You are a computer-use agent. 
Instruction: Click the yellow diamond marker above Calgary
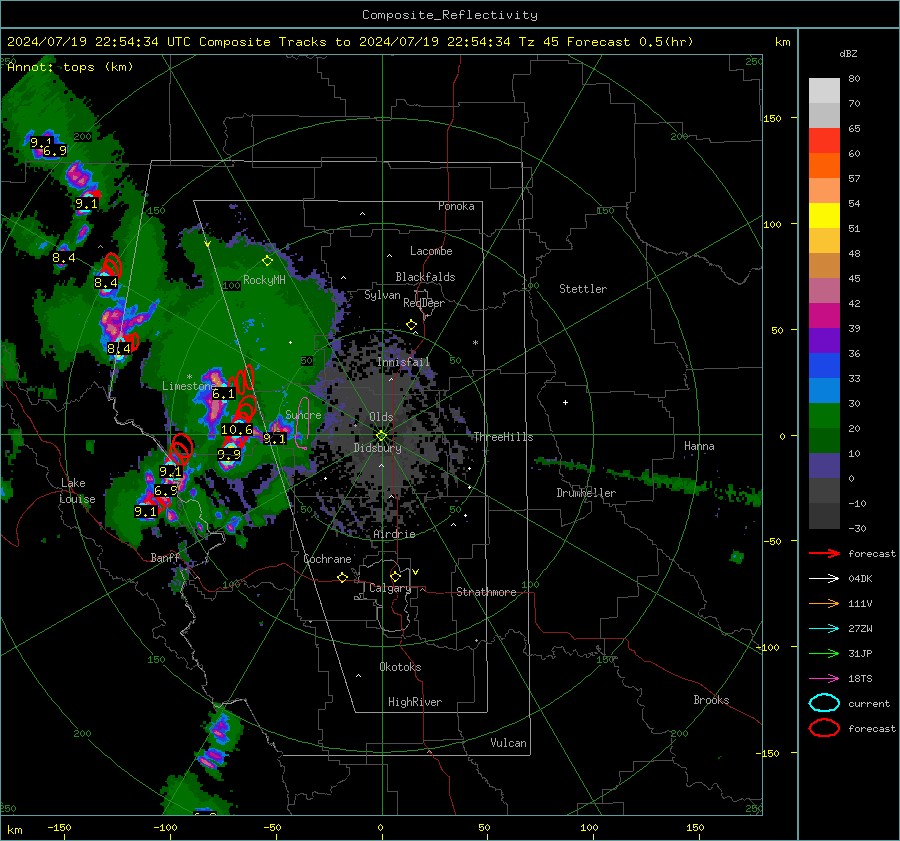[395, 576]
